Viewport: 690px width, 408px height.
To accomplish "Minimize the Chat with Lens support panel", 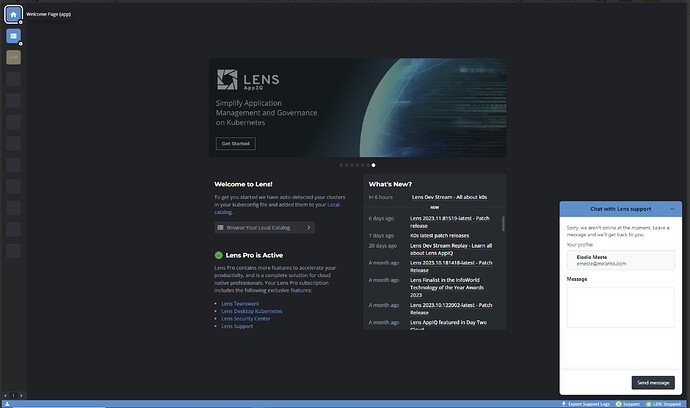I will pos(672,209).
